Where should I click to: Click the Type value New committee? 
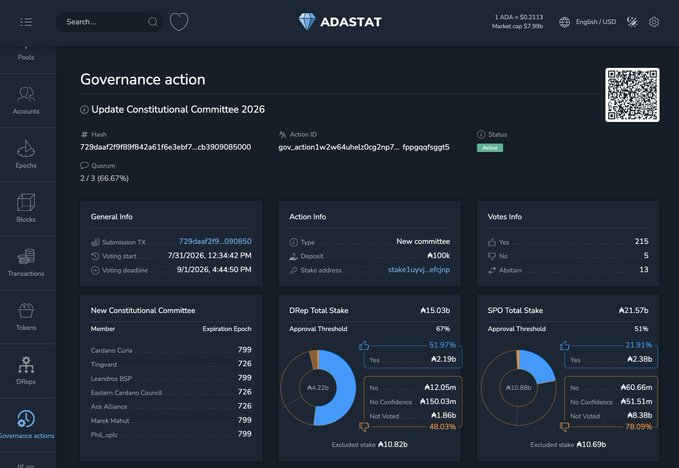click(x=423, y=241)
